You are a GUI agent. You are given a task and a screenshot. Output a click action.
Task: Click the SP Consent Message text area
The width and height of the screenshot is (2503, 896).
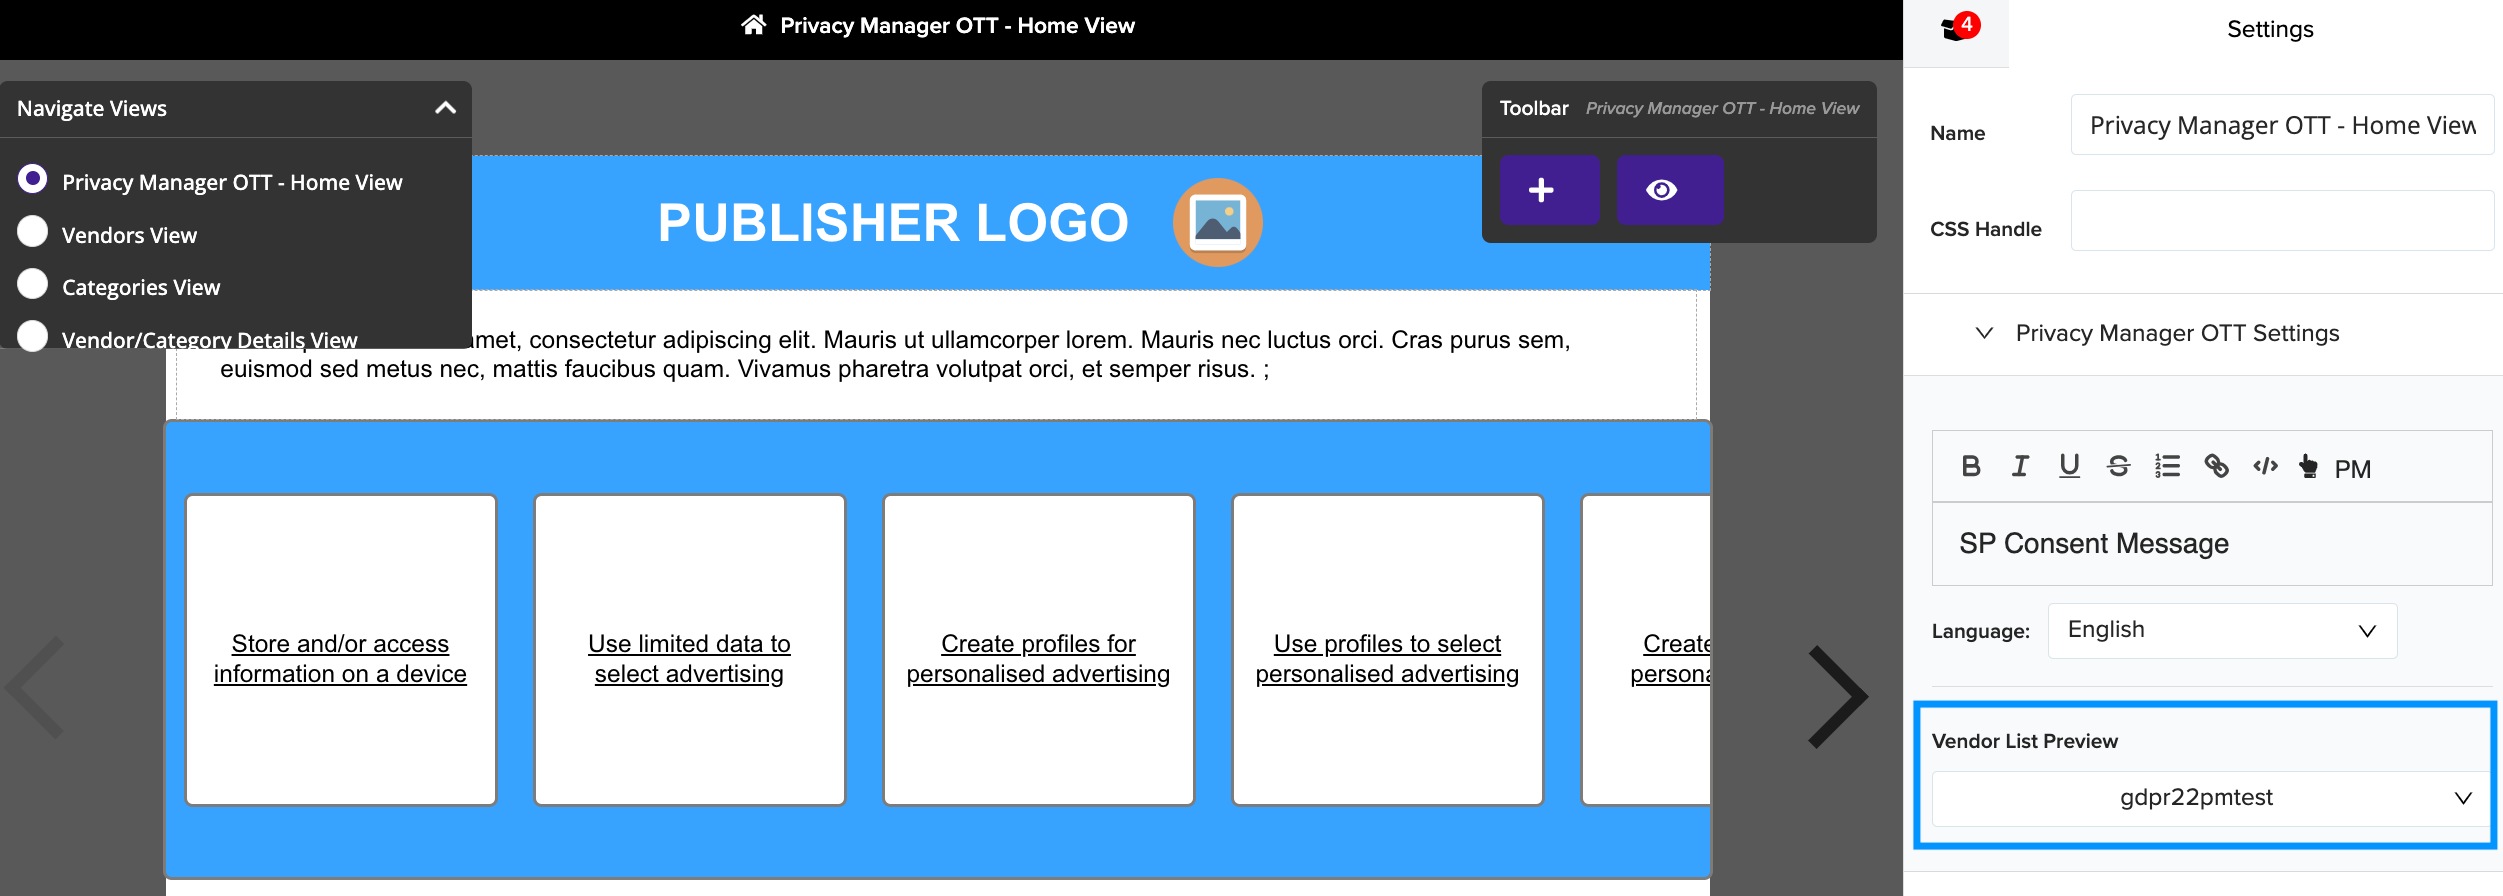2212,544
